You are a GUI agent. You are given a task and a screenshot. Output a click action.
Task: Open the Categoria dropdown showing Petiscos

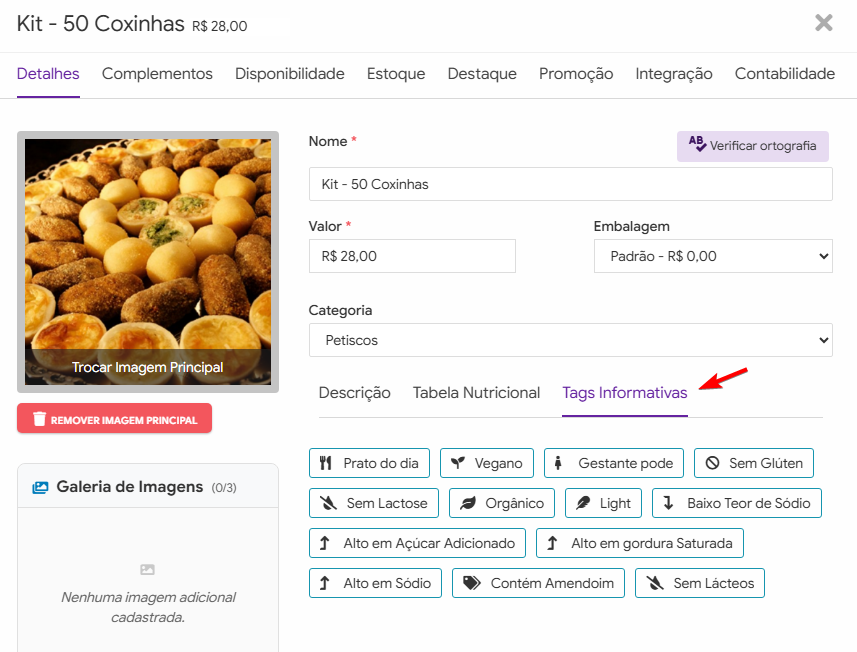tap(570, 340)
